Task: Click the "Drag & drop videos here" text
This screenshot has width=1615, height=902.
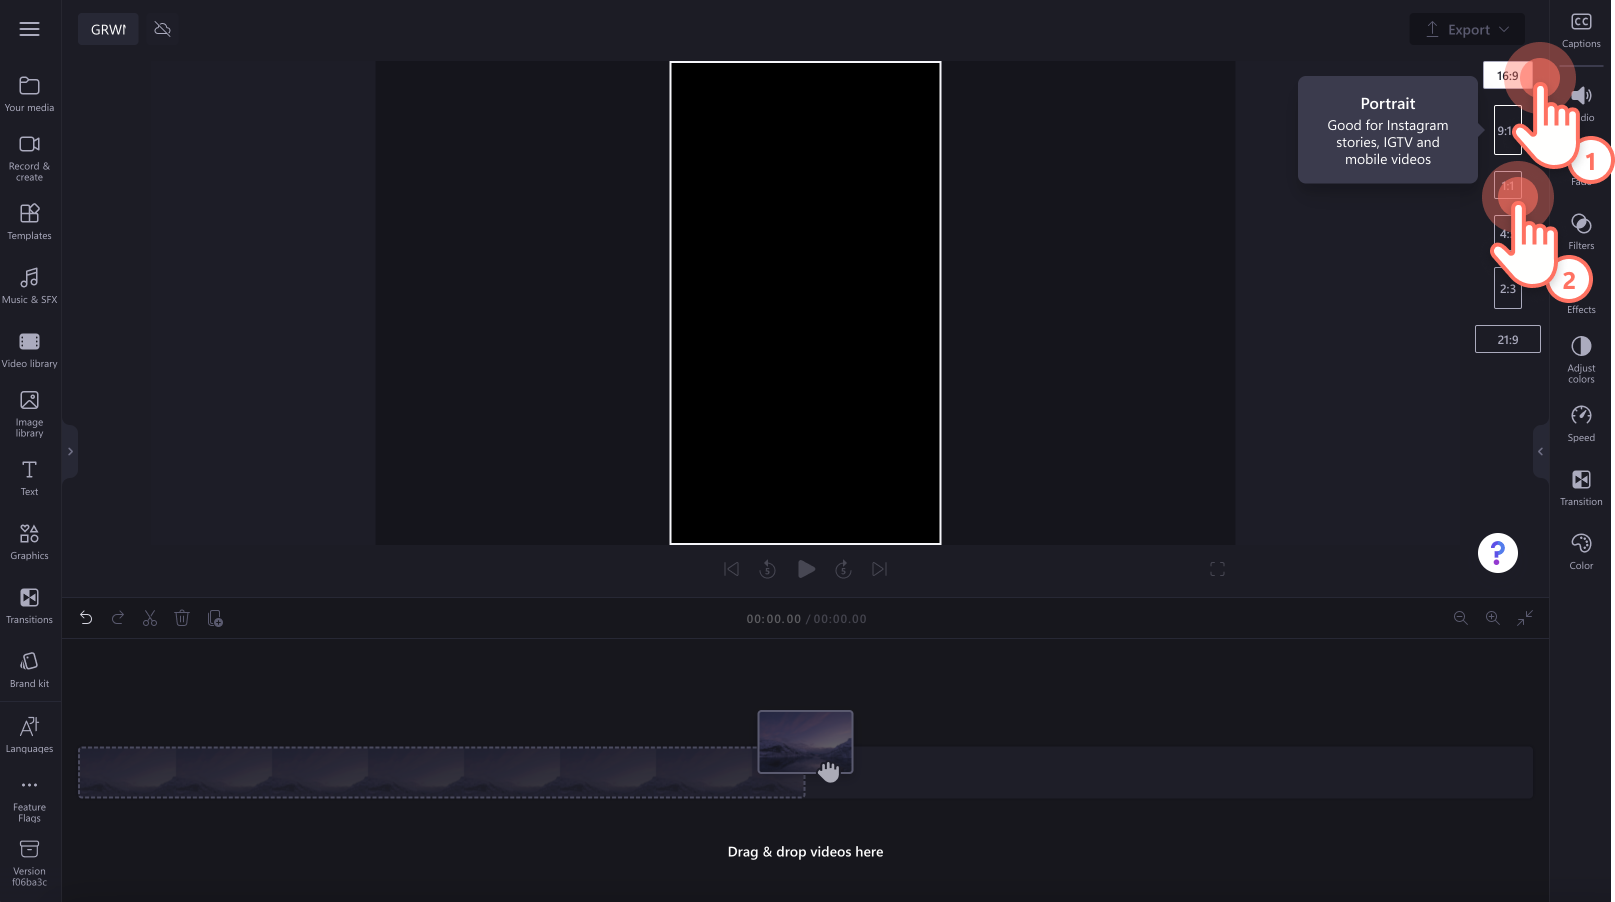Action: click(805, 852)
